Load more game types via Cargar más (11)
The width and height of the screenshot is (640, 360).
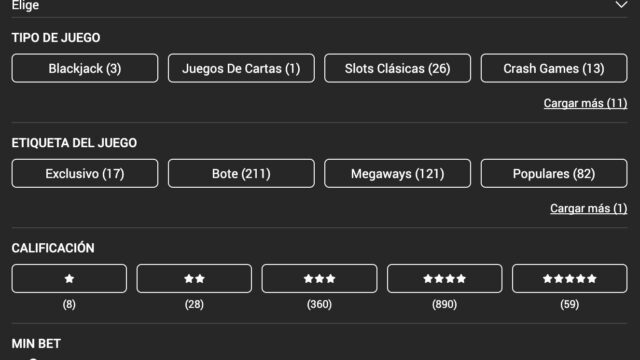coord(585,103)
